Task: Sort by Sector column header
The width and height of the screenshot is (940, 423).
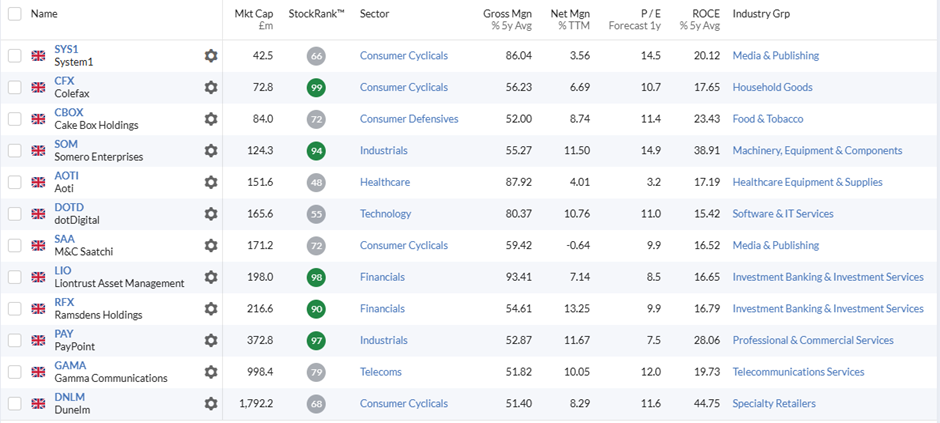Action: 375,14
